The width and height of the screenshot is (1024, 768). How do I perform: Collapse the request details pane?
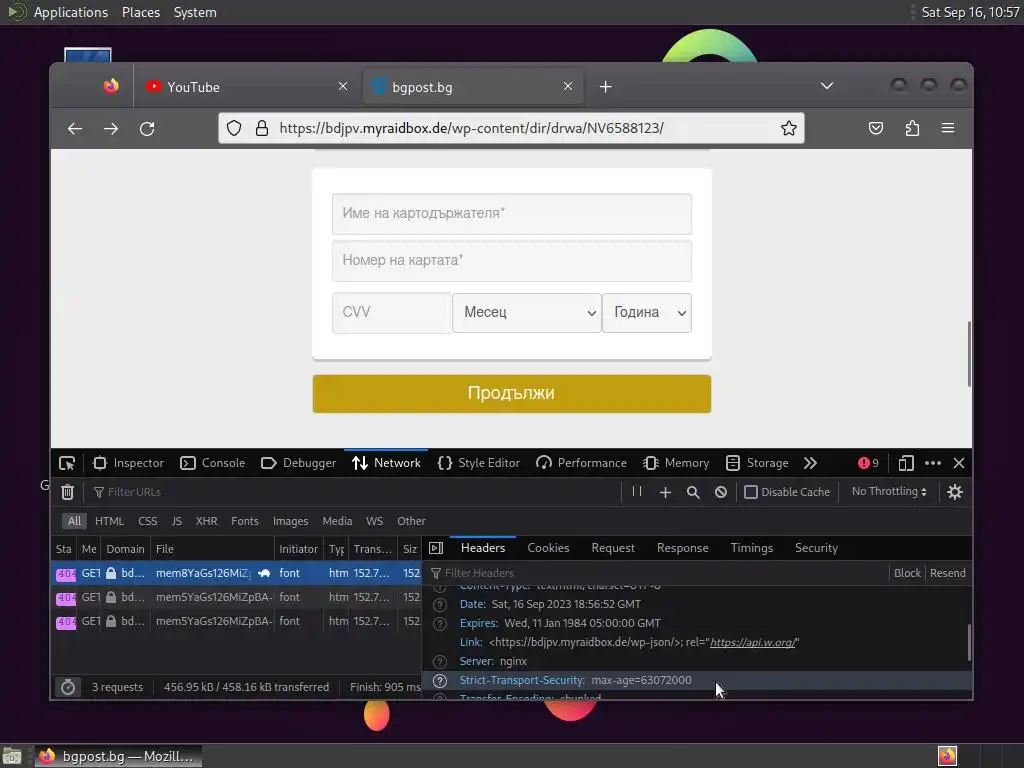[x=436, y=549]
